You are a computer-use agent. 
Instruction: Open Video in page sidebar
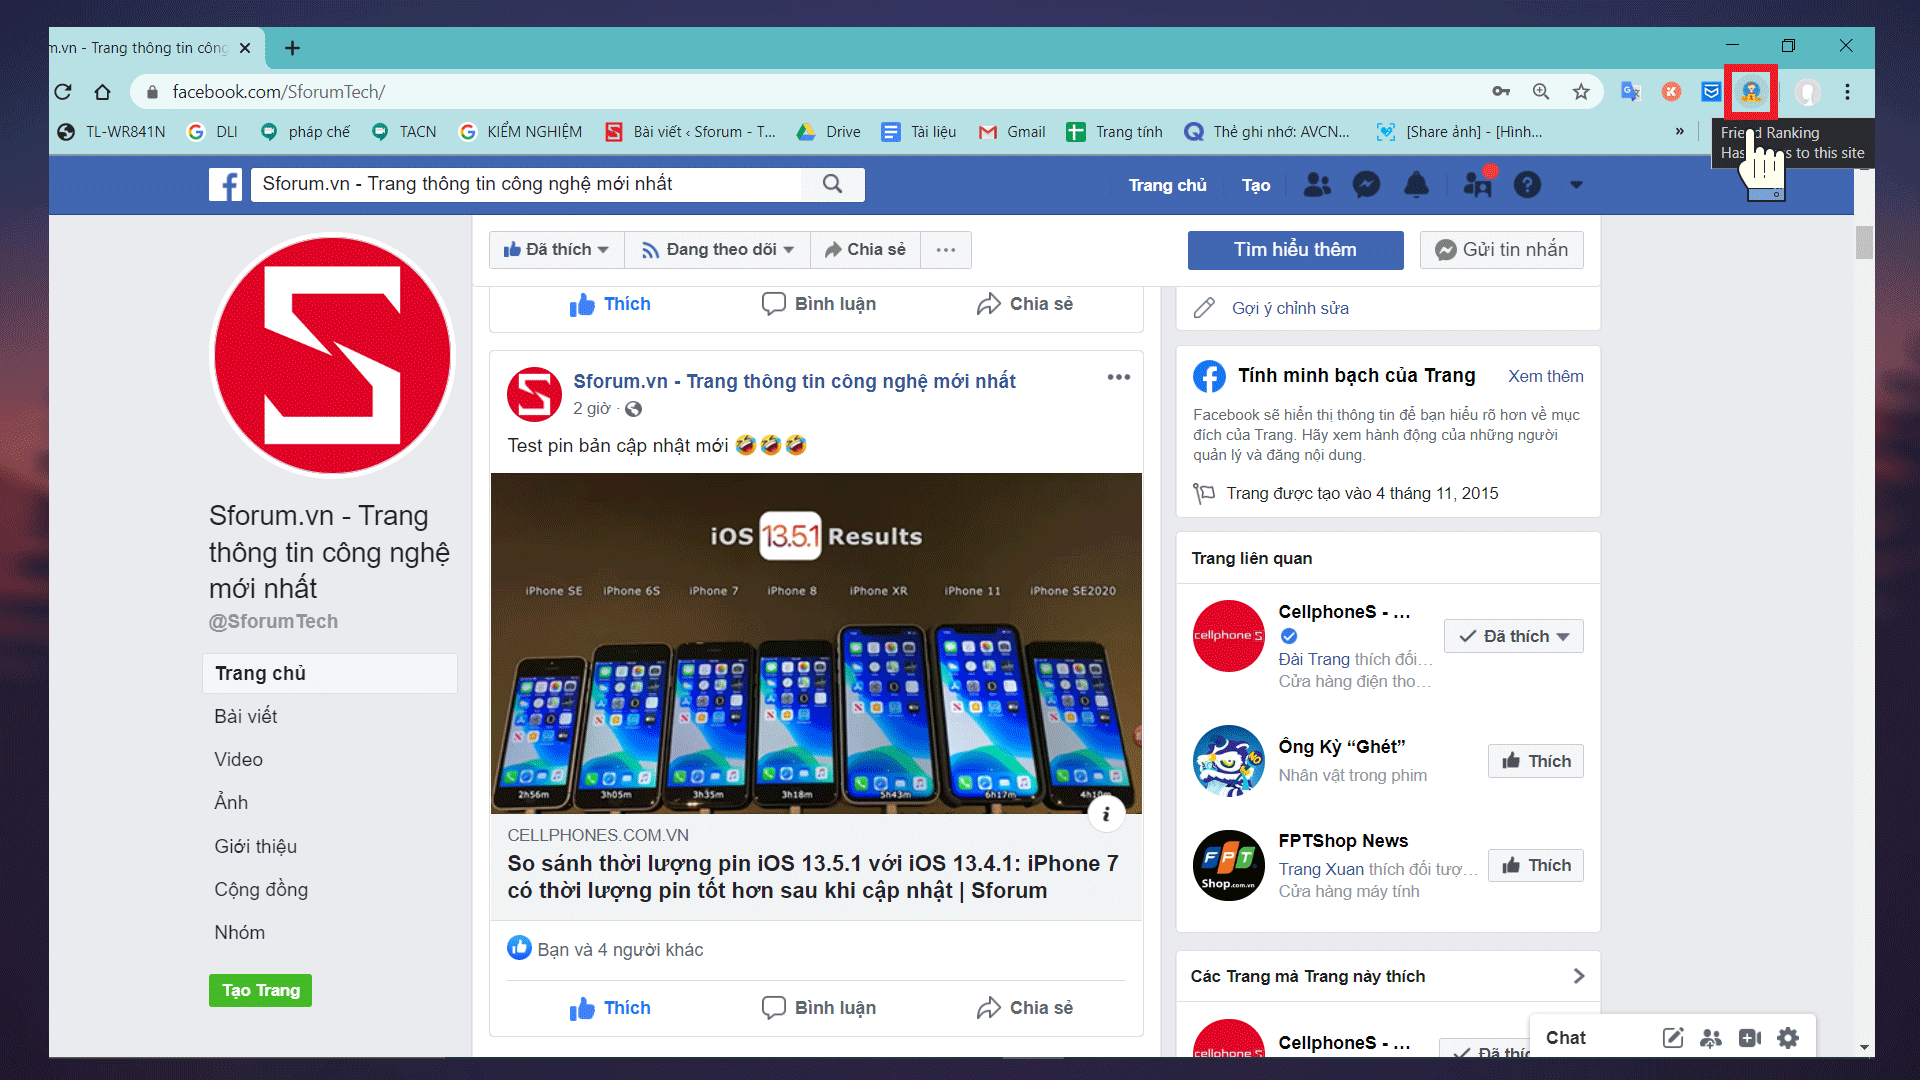pyautogui.click(x=238, y=759)
